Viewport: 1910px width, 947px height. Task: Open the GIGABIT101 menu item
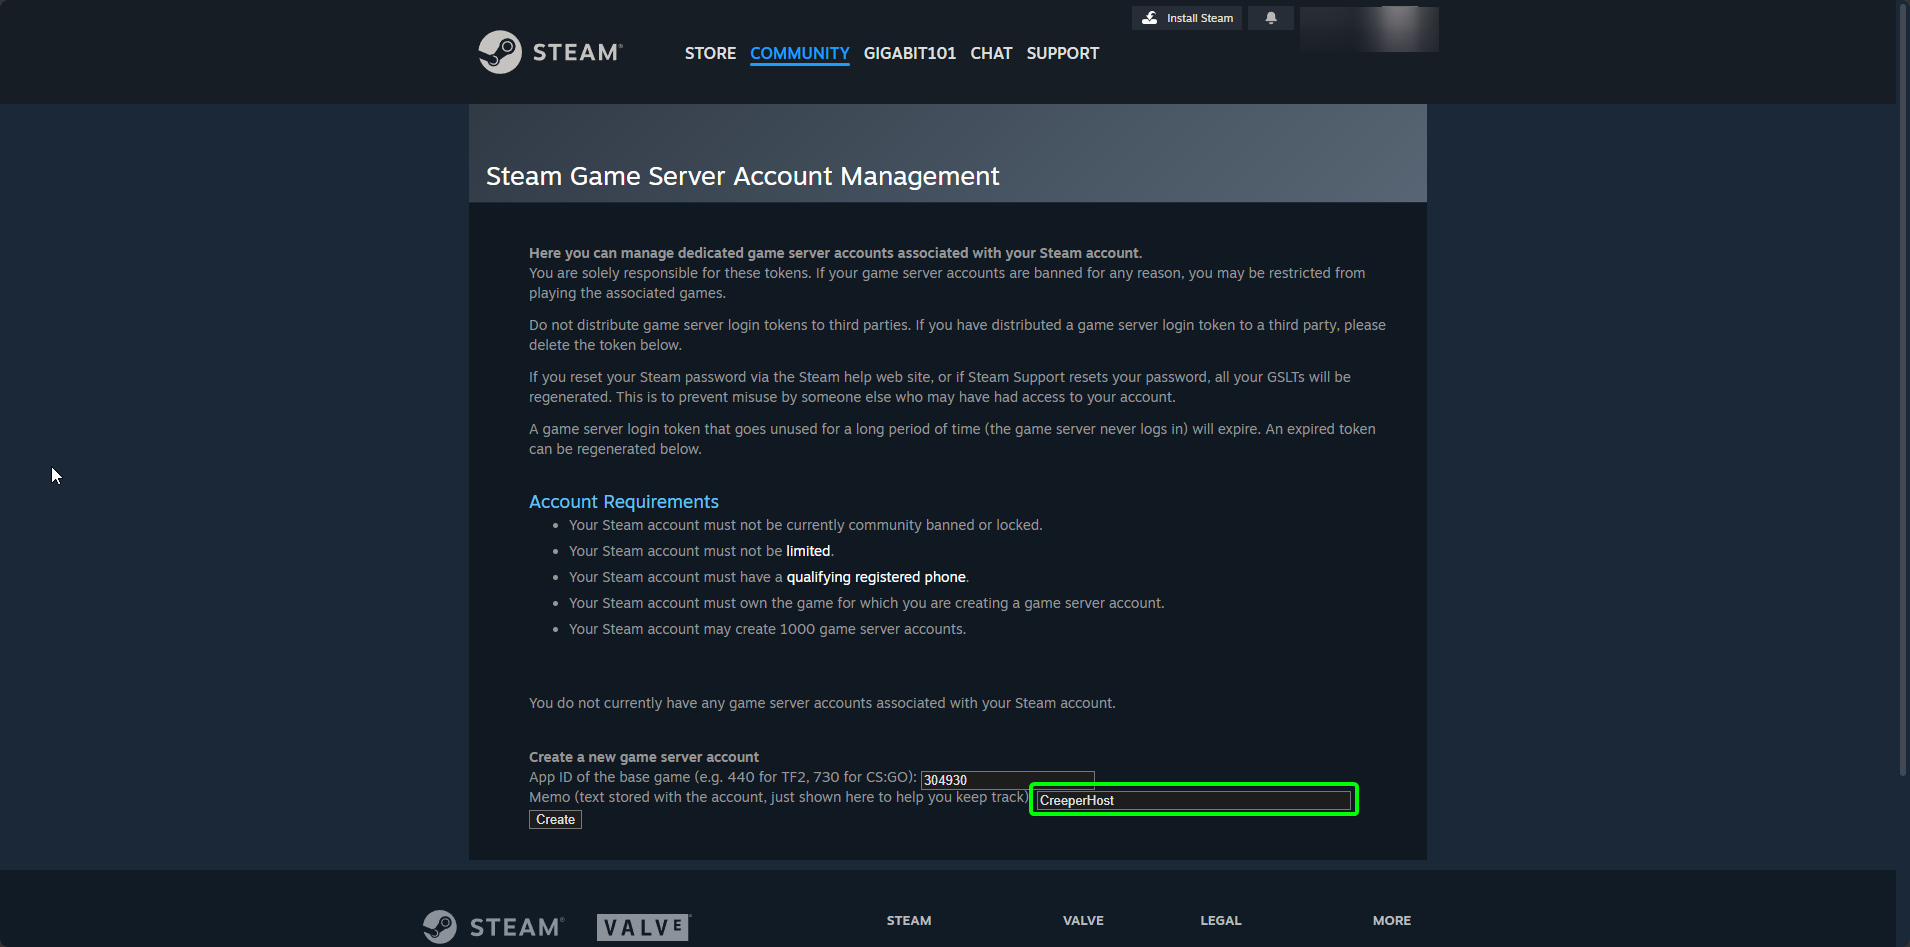[909, 53]
